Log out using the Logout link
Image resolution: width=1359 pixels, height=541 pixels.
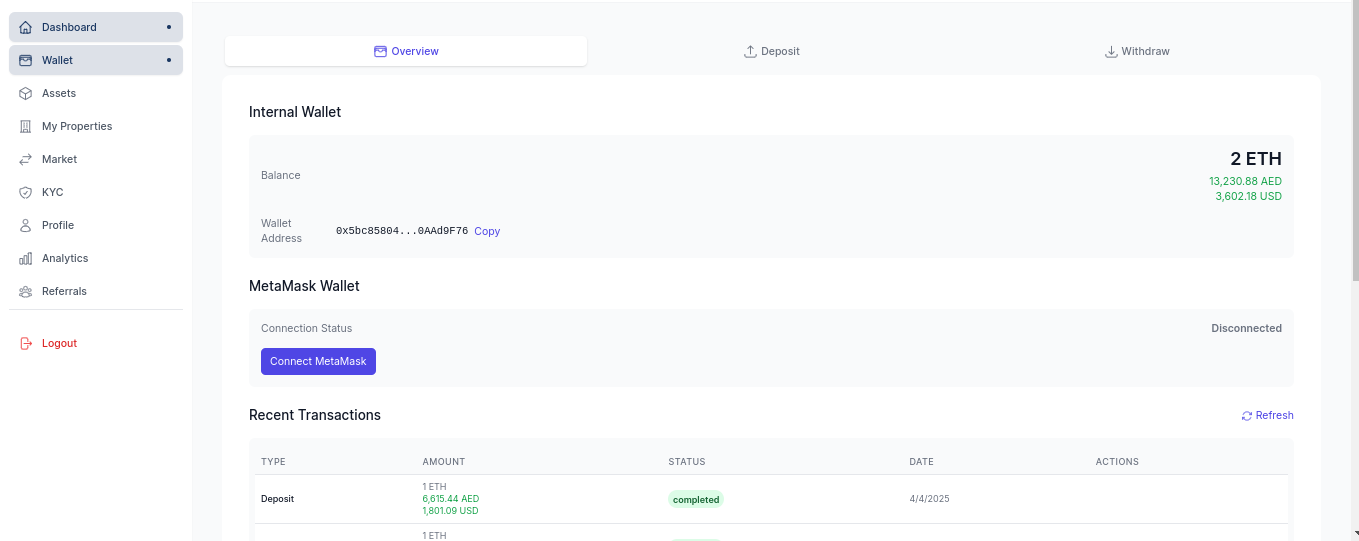[96, 343]
